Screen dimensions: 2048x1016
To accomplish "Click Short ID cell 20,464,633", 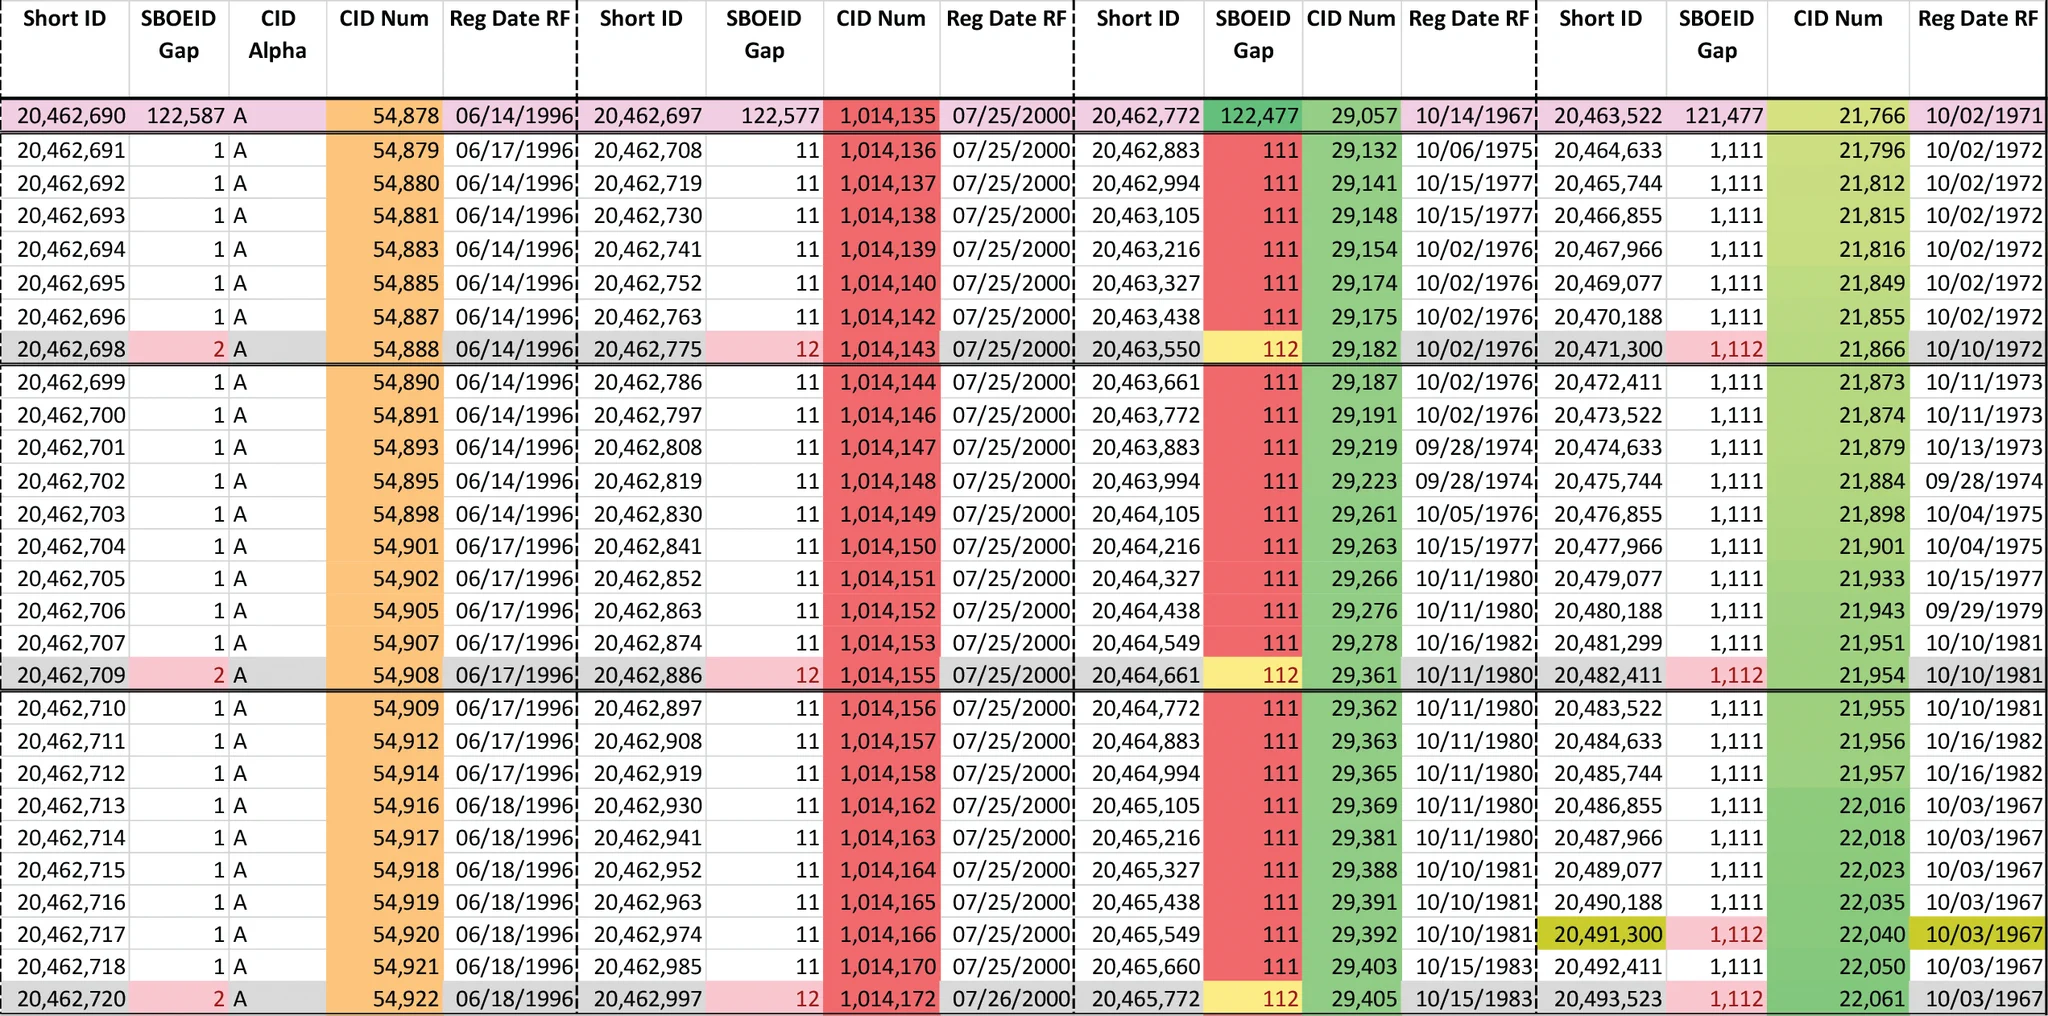I will (x=1602, y=151).
